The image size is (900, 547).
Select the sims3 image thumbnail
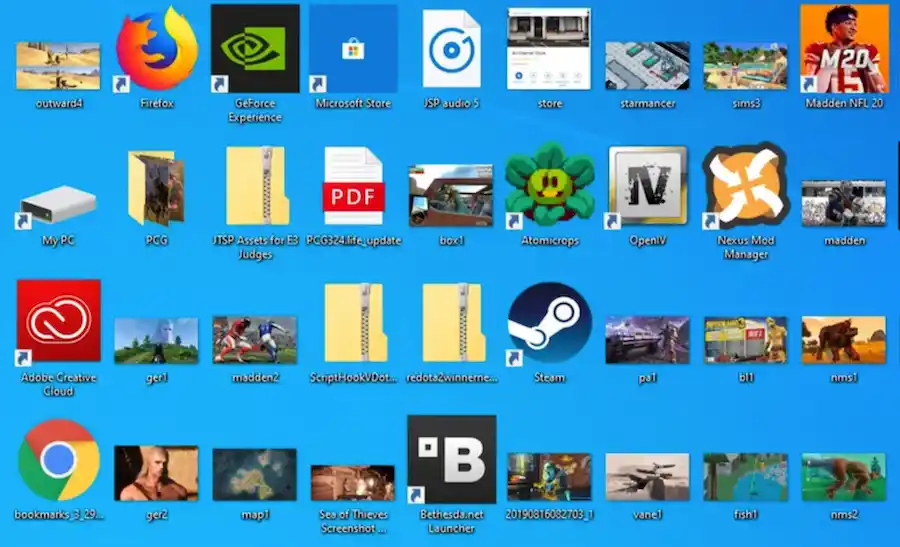(x=746, y=66)
